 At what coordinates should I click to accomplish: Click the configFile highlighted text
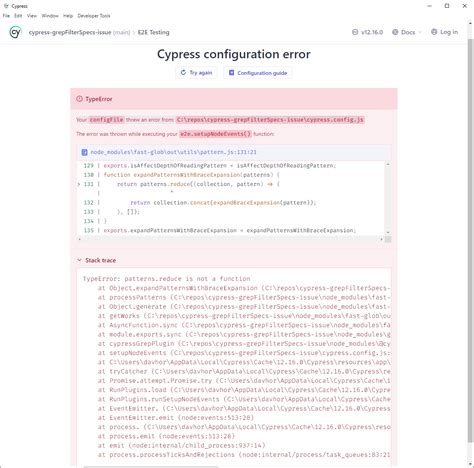(106, 120)
